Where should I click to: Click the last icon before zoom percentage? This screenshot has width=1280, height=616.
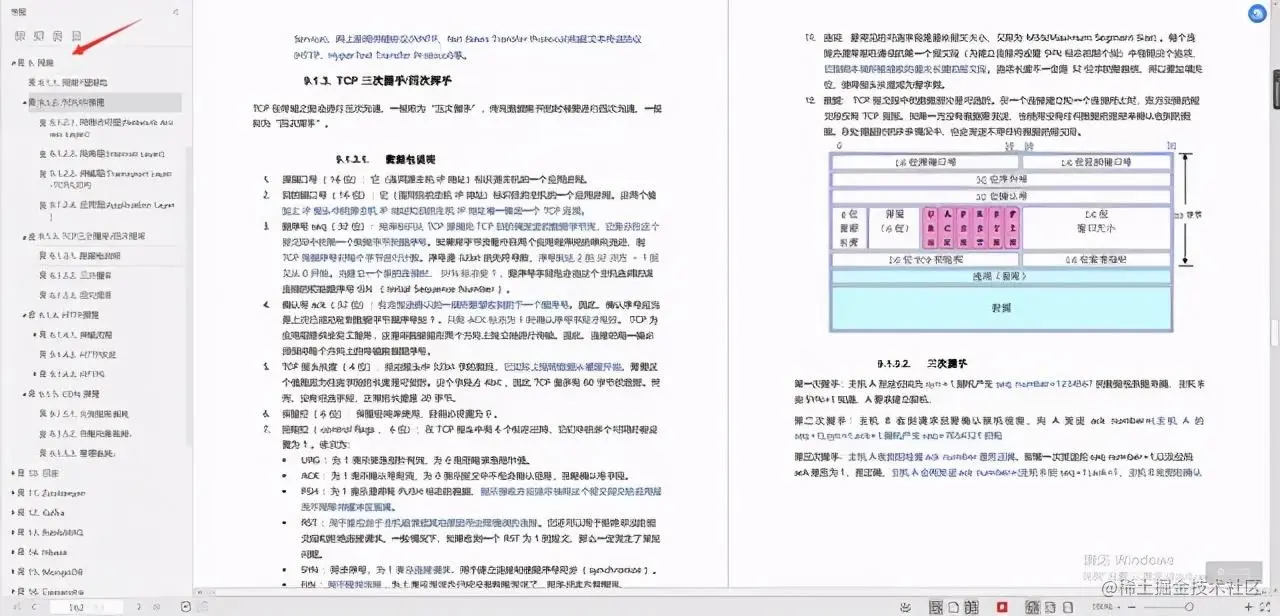click(1068, 607)
